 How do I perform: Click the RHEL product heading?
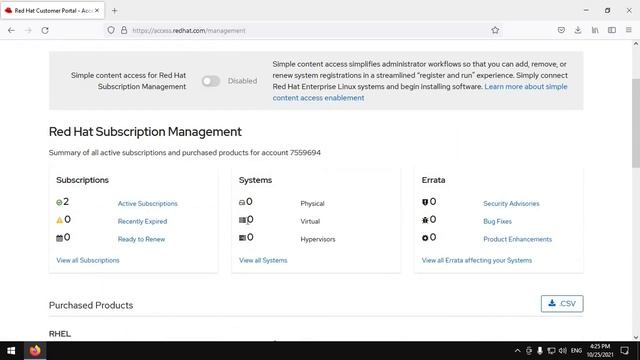60,334
